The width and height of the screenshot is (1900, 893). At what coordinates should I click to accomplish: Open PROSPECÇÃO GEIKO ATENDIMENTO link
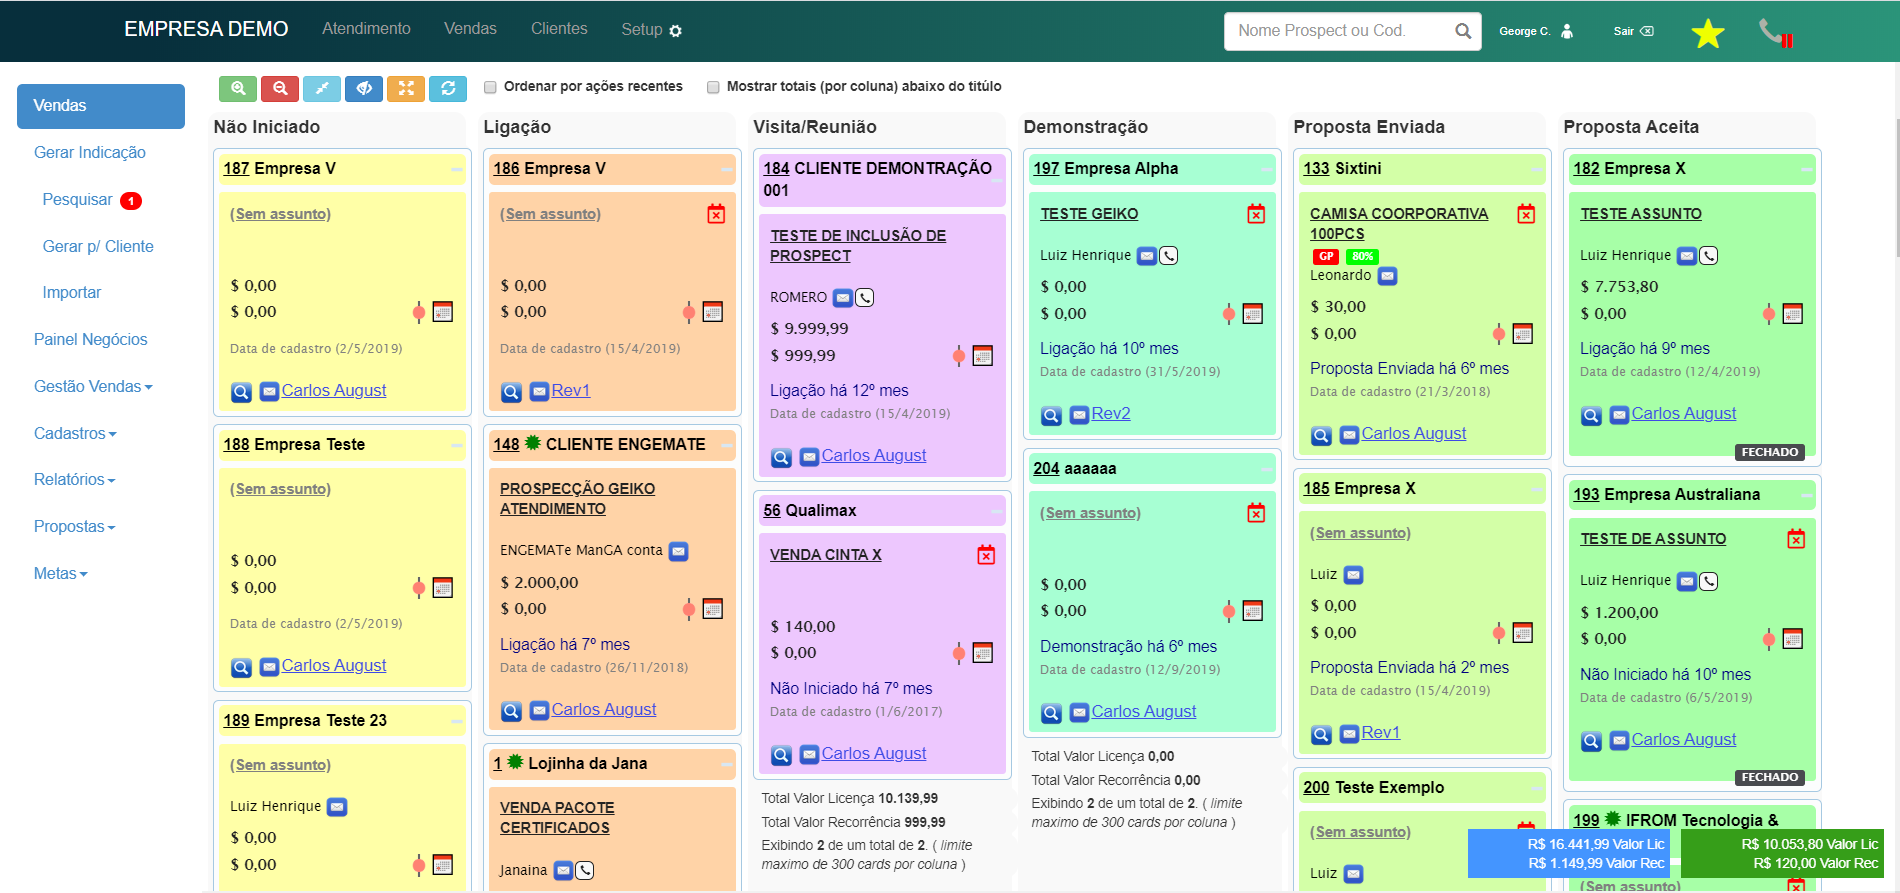coord(578,499)
